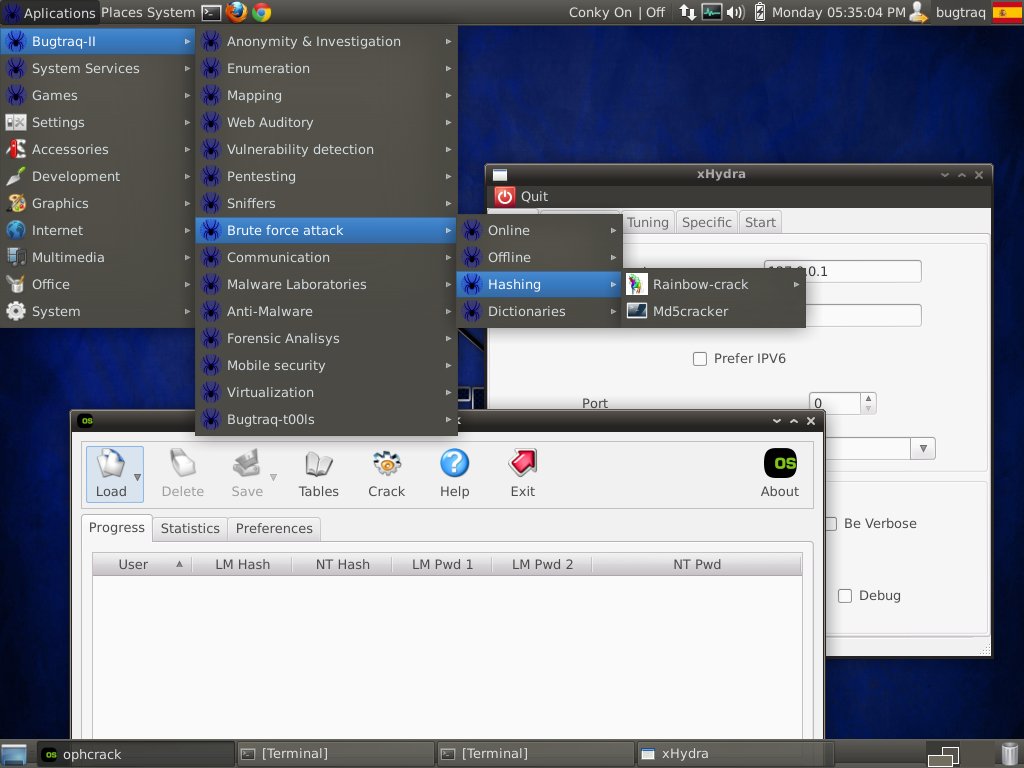Open the Load button in ophcrack toolbar
The height and width of the screenshot is (768, 1024).
pos(111,474)
